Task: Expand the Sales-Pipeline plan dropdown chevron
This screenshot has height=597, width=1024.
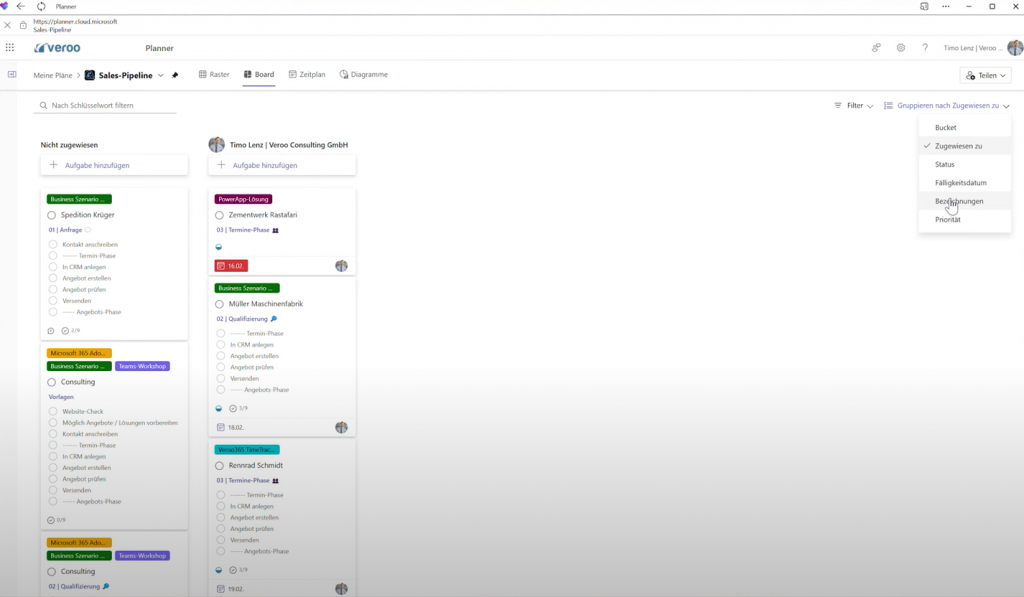Action: (161, 75)
